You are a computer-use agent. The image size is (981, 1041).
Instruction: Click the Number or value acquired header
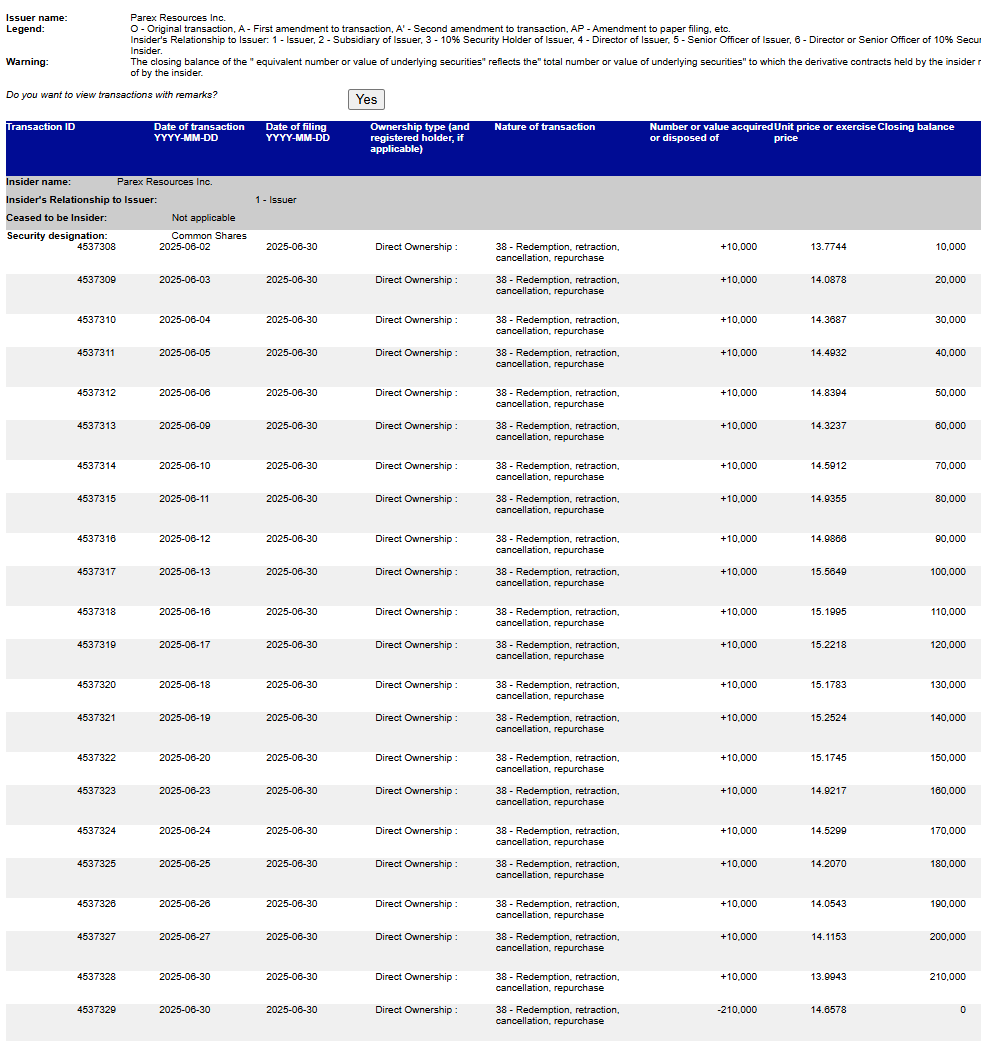pyautogui.click(x=711, y=132)
